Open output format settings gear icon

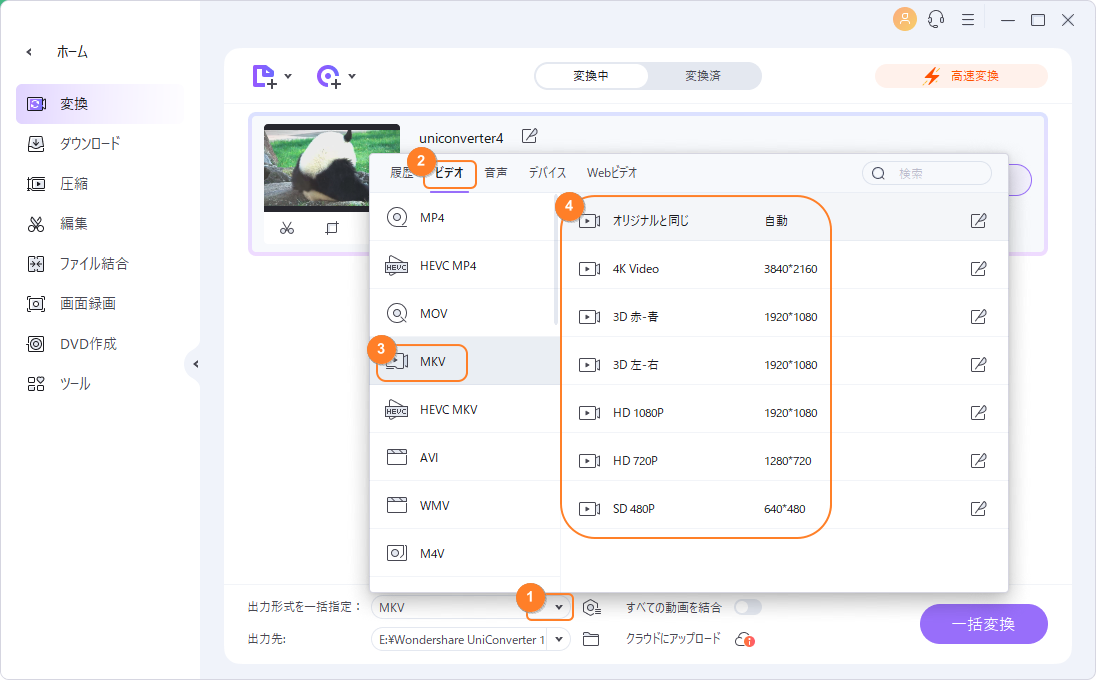click(x=592, y=607)
